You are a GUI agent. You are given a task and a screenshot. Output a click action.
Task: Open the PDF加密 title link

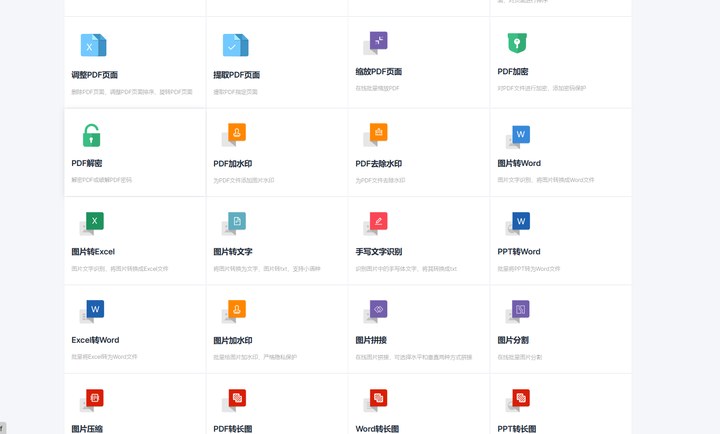tap(512, 72)
